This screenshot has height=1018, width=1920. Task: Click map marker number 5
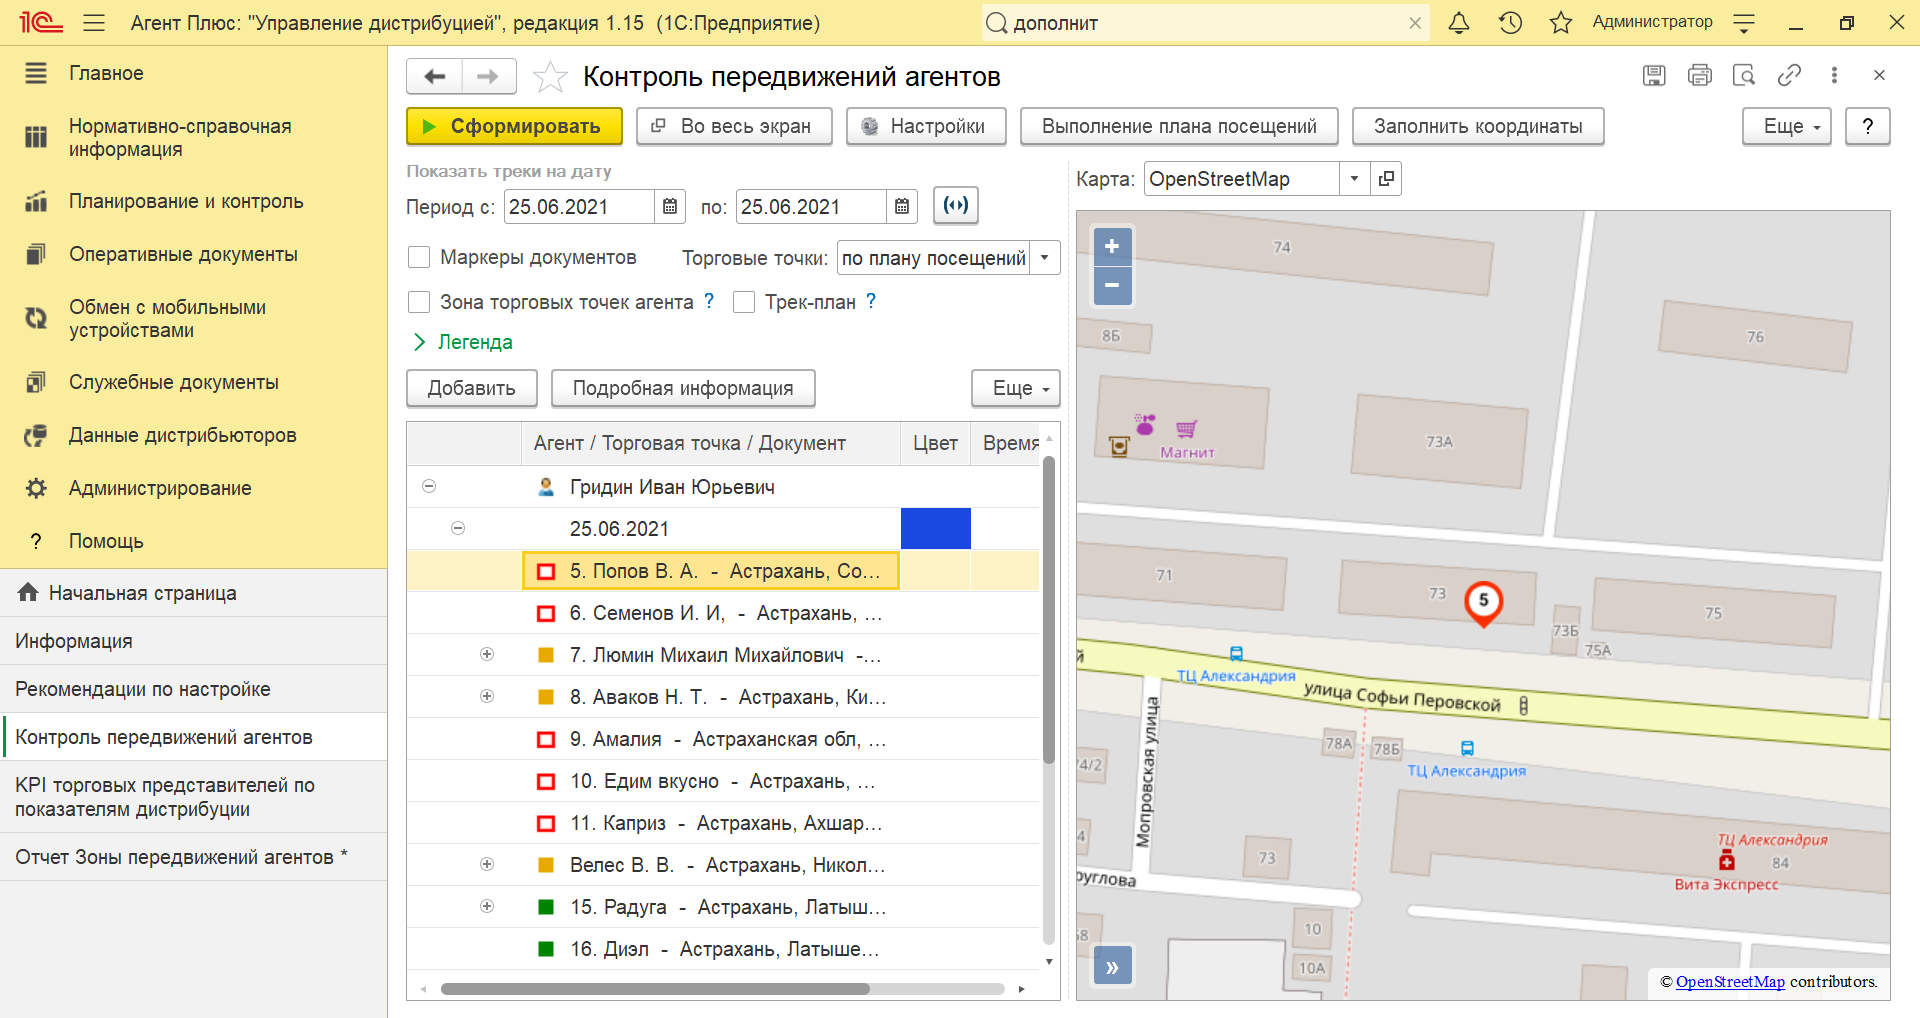(1483, 603)
